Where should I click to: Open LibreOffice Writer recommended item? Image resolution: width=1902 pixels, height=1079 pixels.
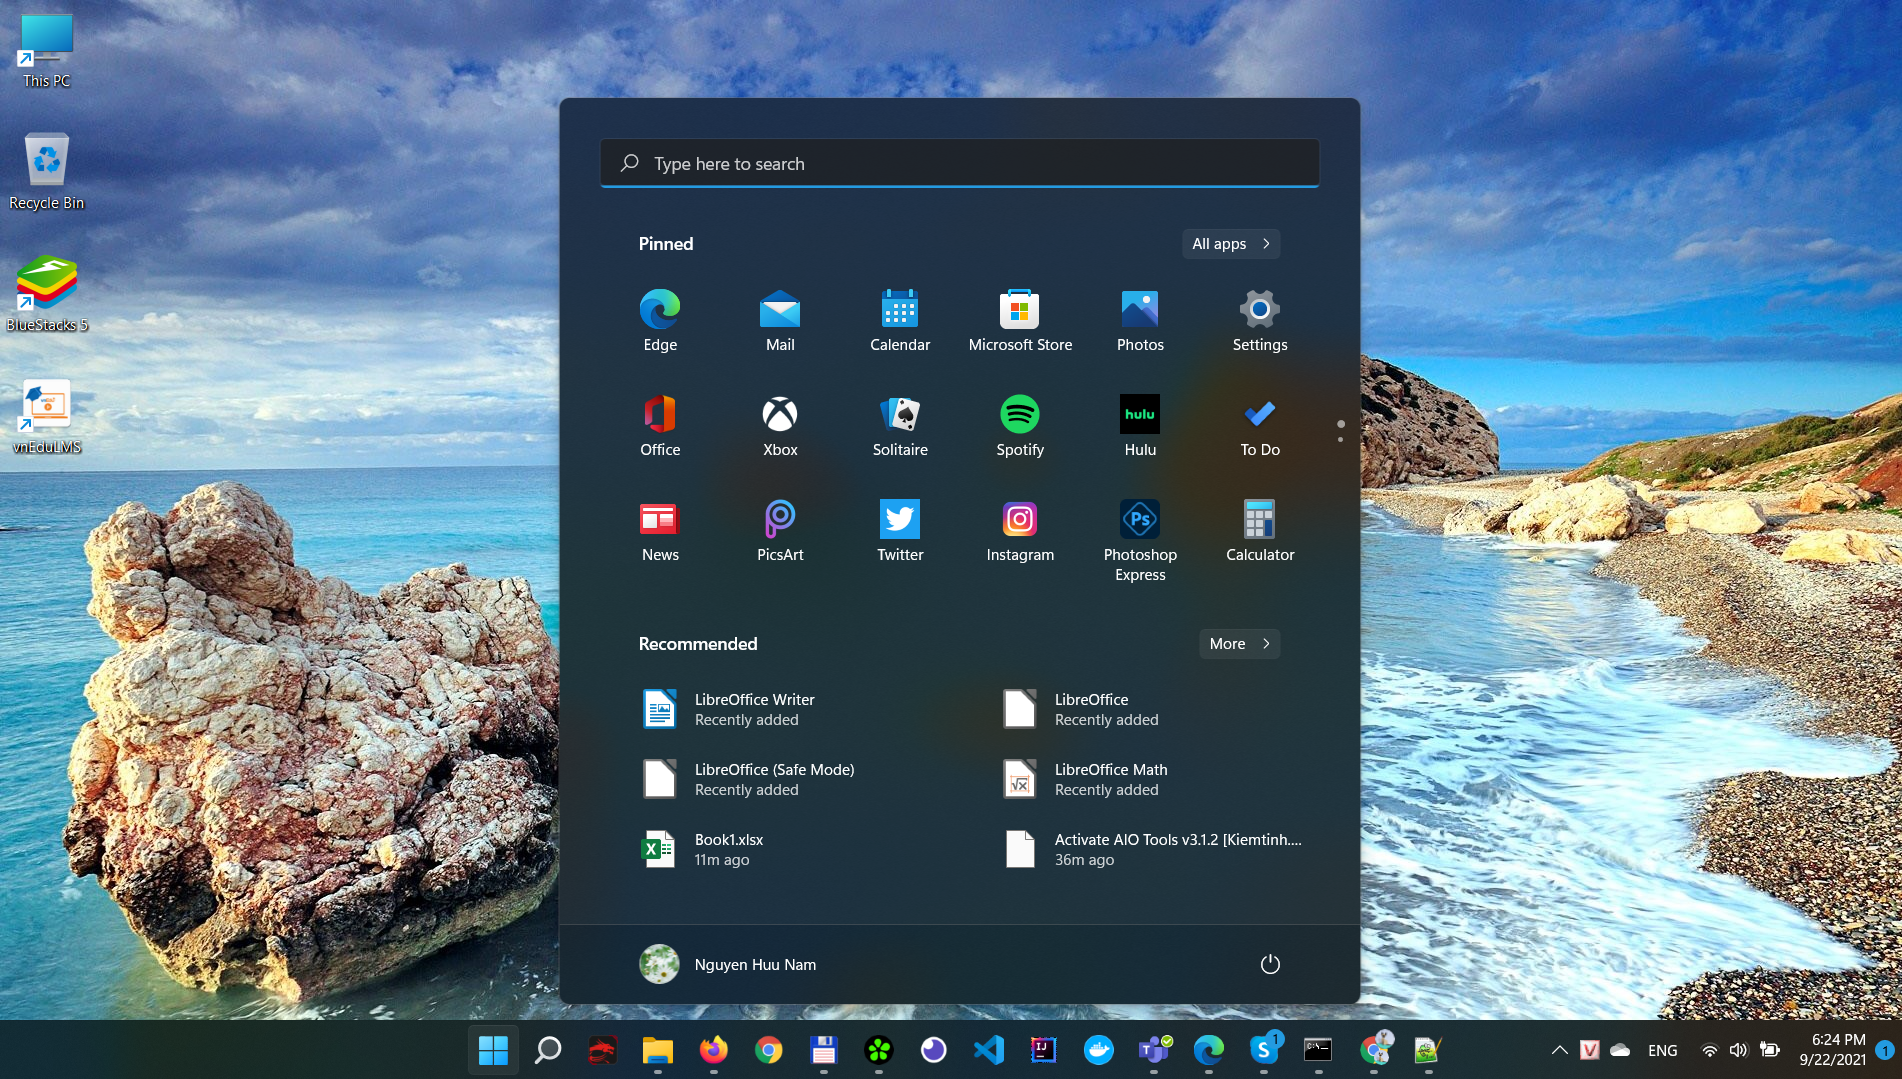[754, 709]
